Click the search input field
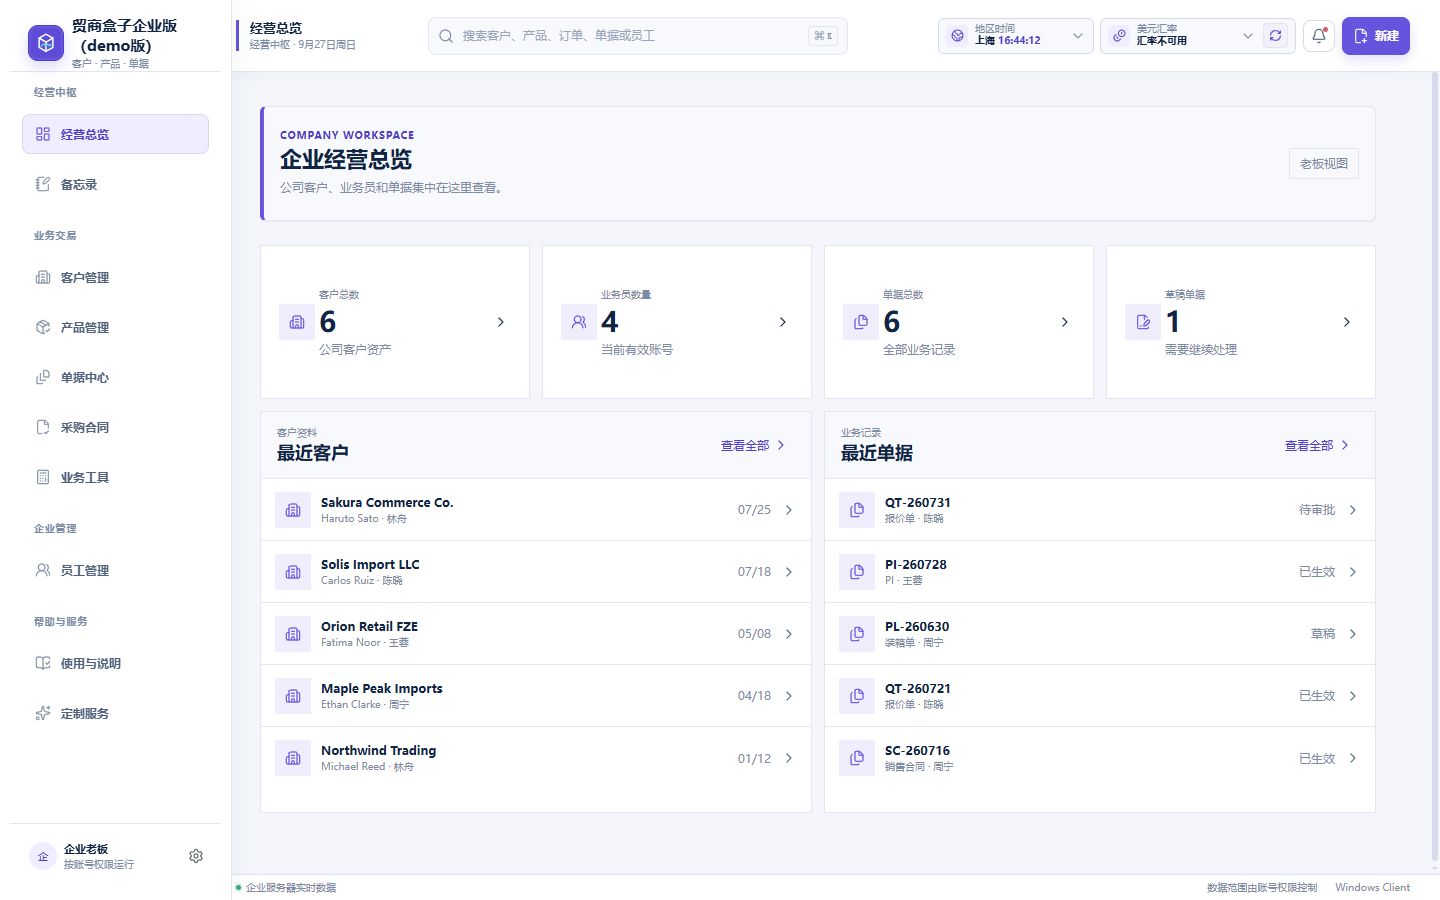 tap(638, 36)
